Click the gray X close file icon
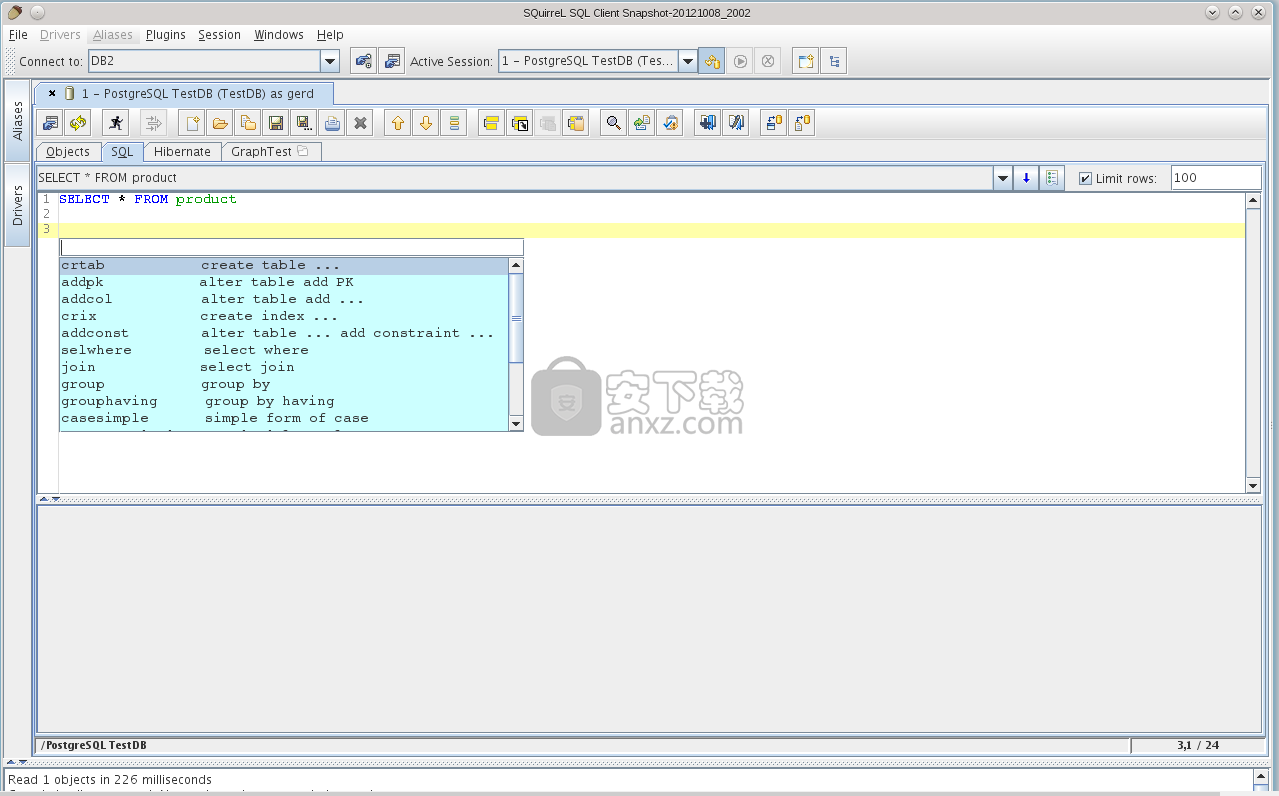The width and height of the screenshot is (1279, 796). coord(361,123)
